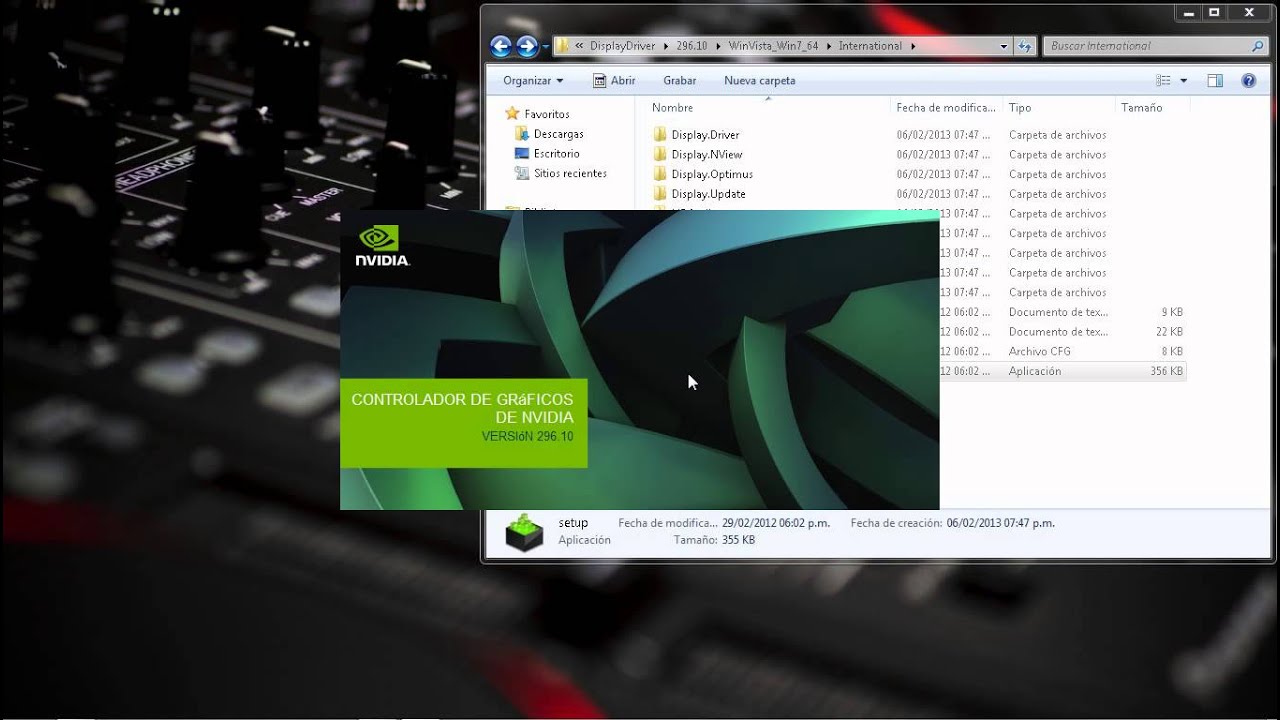
Task: Click the Descargas folder icon
Action: pos(521,134)
